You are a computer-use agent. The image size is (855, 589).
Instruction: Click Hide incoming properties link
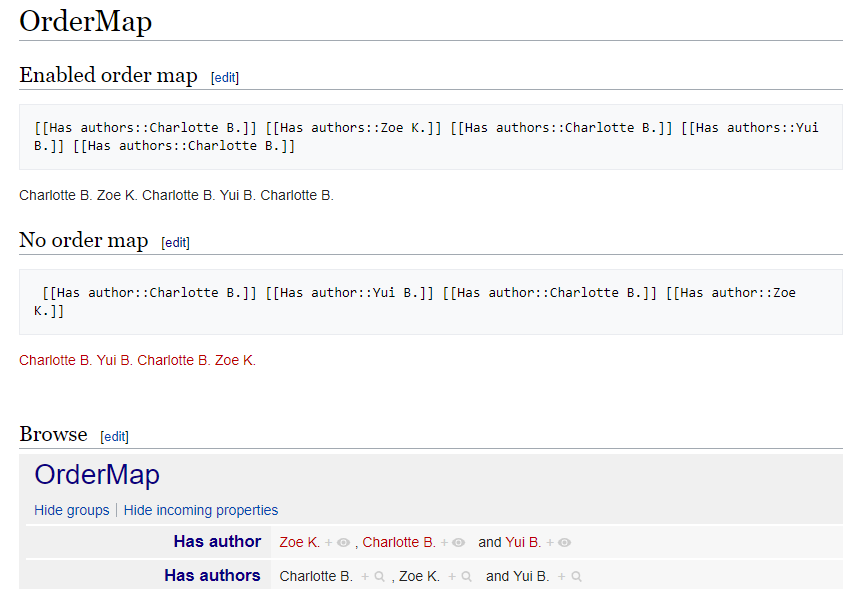tap(201, 510)
